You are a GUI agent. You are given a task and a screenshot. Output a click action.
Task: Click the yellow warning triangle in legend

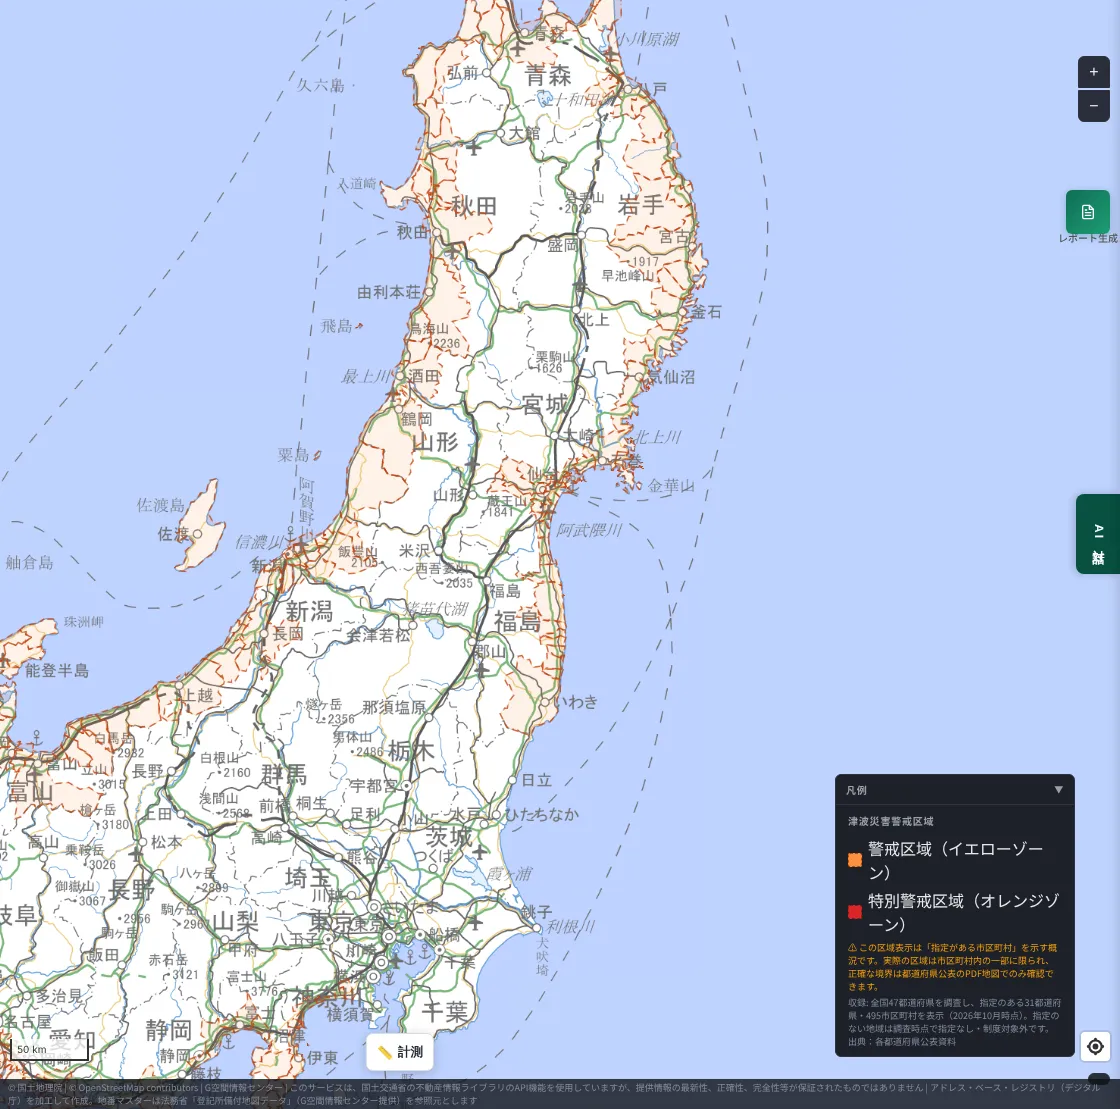(852, 948)
